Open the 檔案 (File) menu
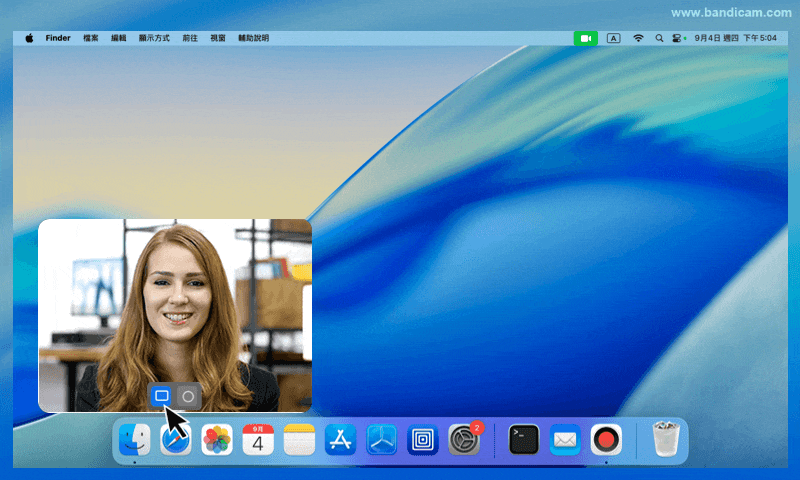This screenshot has width=800, height=480. [91, 38]
